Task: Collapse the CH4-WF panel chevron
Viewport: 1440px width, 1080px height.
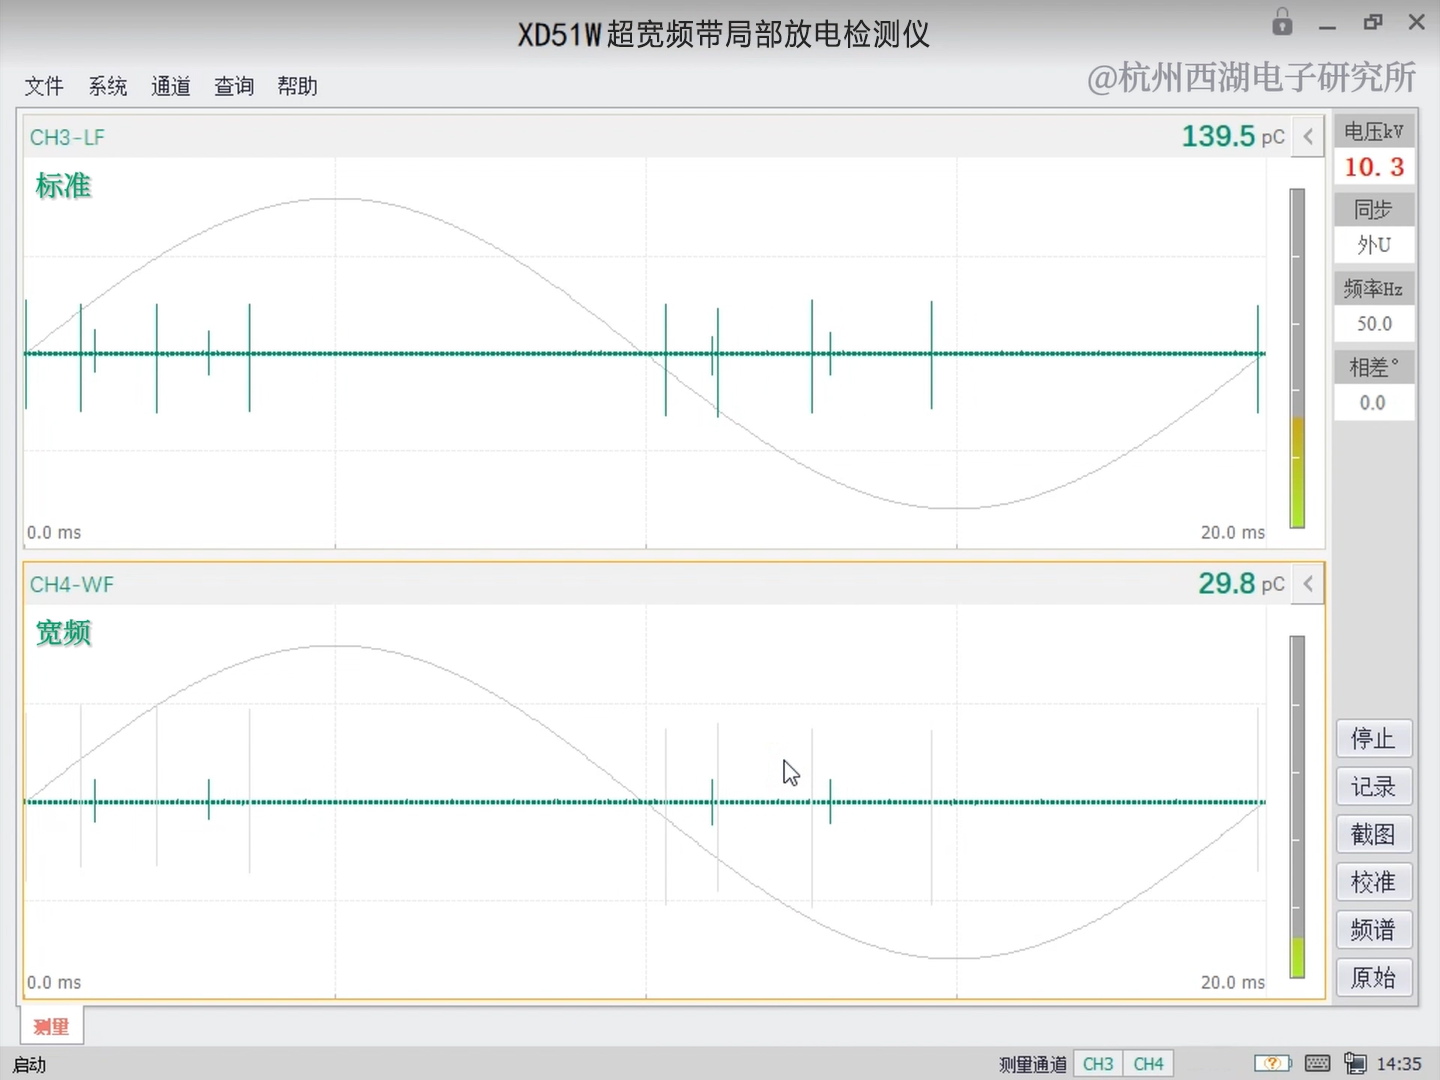Action: [x=1308, y=584]
